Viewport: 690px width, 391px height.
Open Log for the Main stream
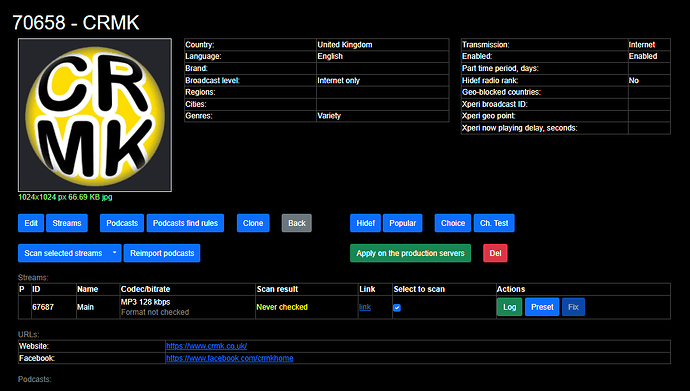click(x=510, y=307)
